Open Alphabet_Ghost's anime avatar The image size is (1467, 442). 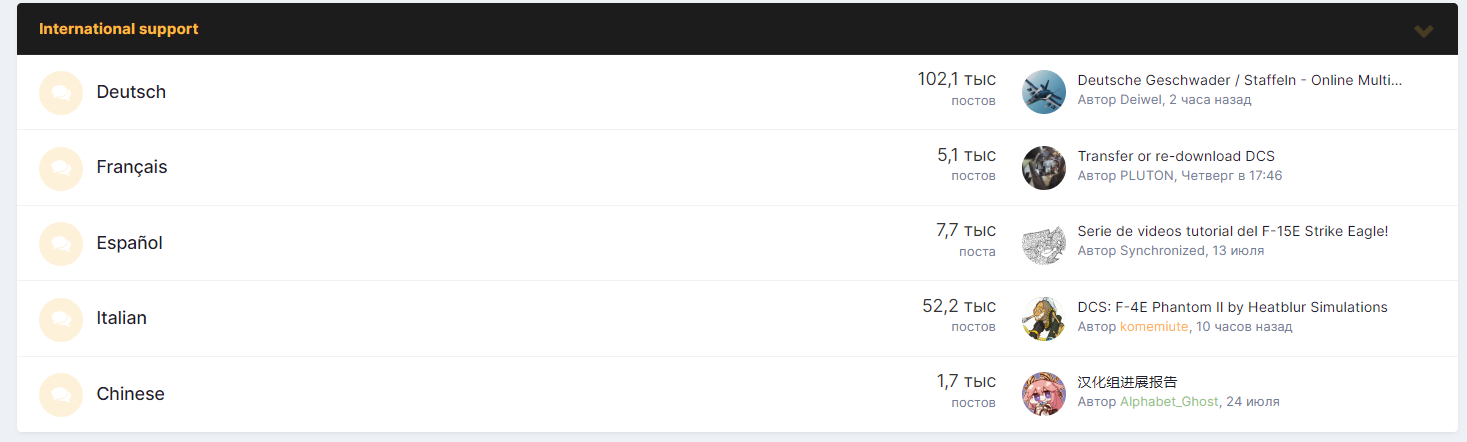[x=1044, y=394]
